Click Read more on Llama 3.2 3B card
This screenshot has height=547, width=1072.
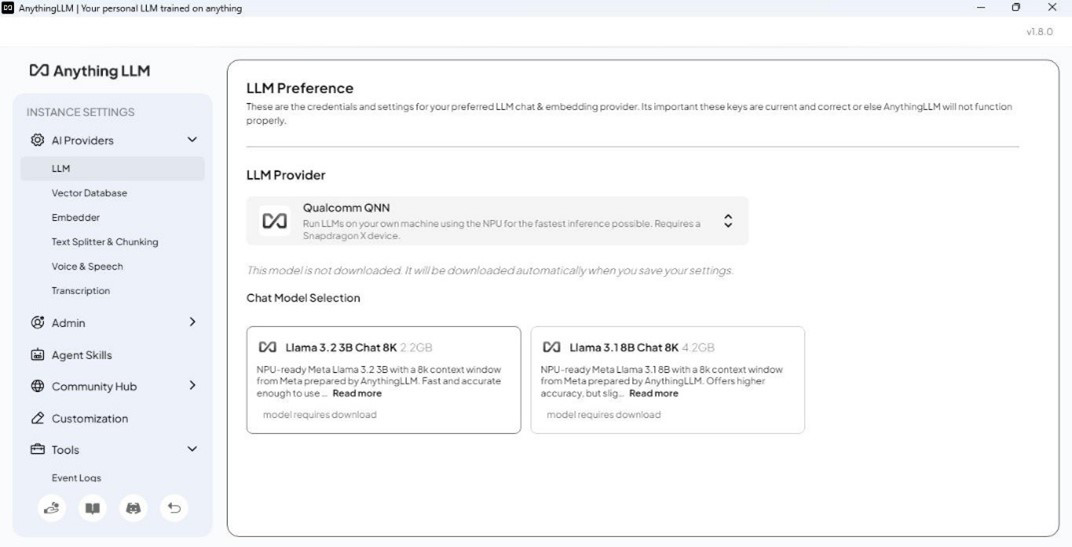coord(357,393)
